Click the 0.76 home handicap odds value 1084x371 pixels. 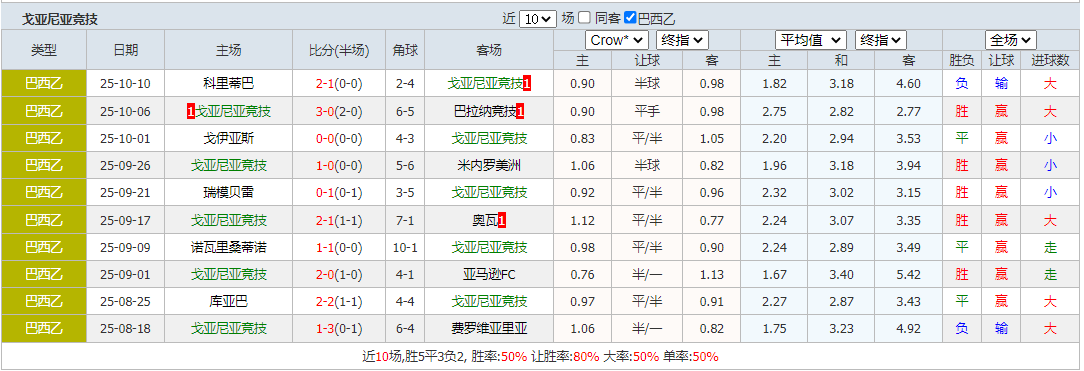[x=583, y=275]
